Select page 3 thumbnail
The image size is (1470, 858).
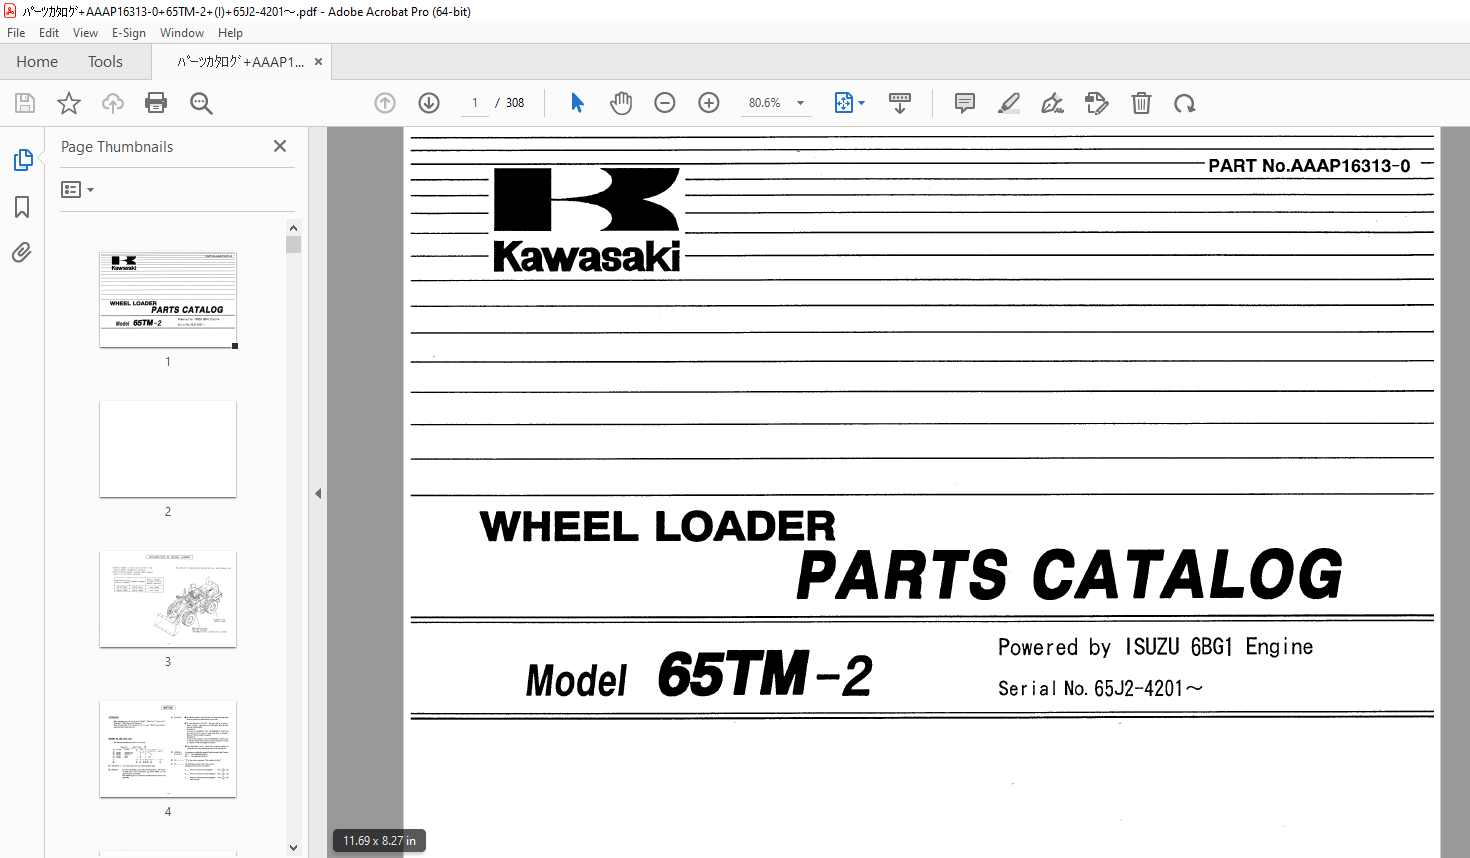point(168,599)
